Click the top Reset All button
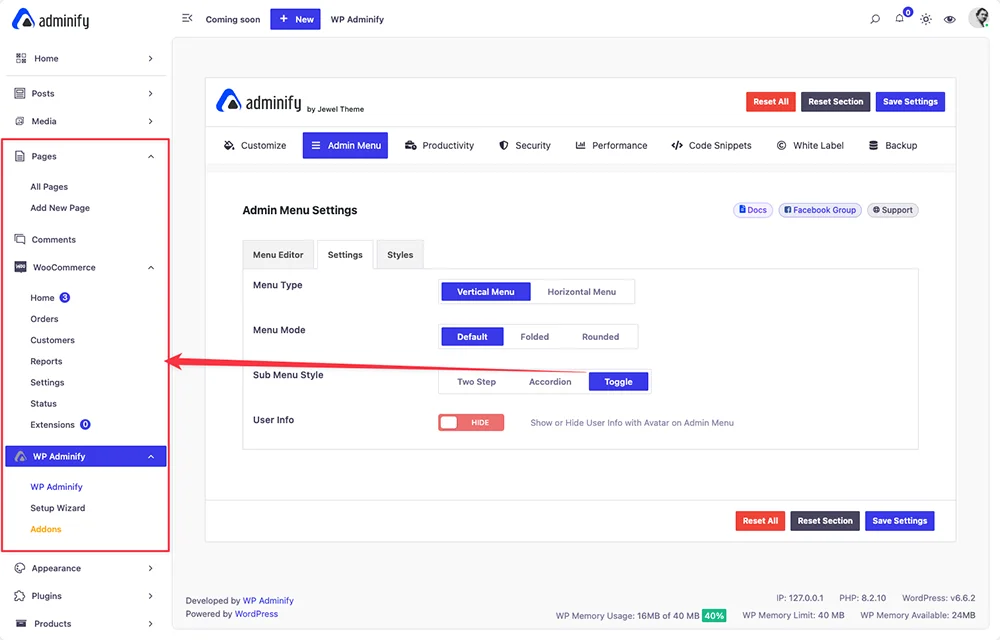Image resolution: width=1000 pixels, height=640 pixels. [x=770, y=101]
